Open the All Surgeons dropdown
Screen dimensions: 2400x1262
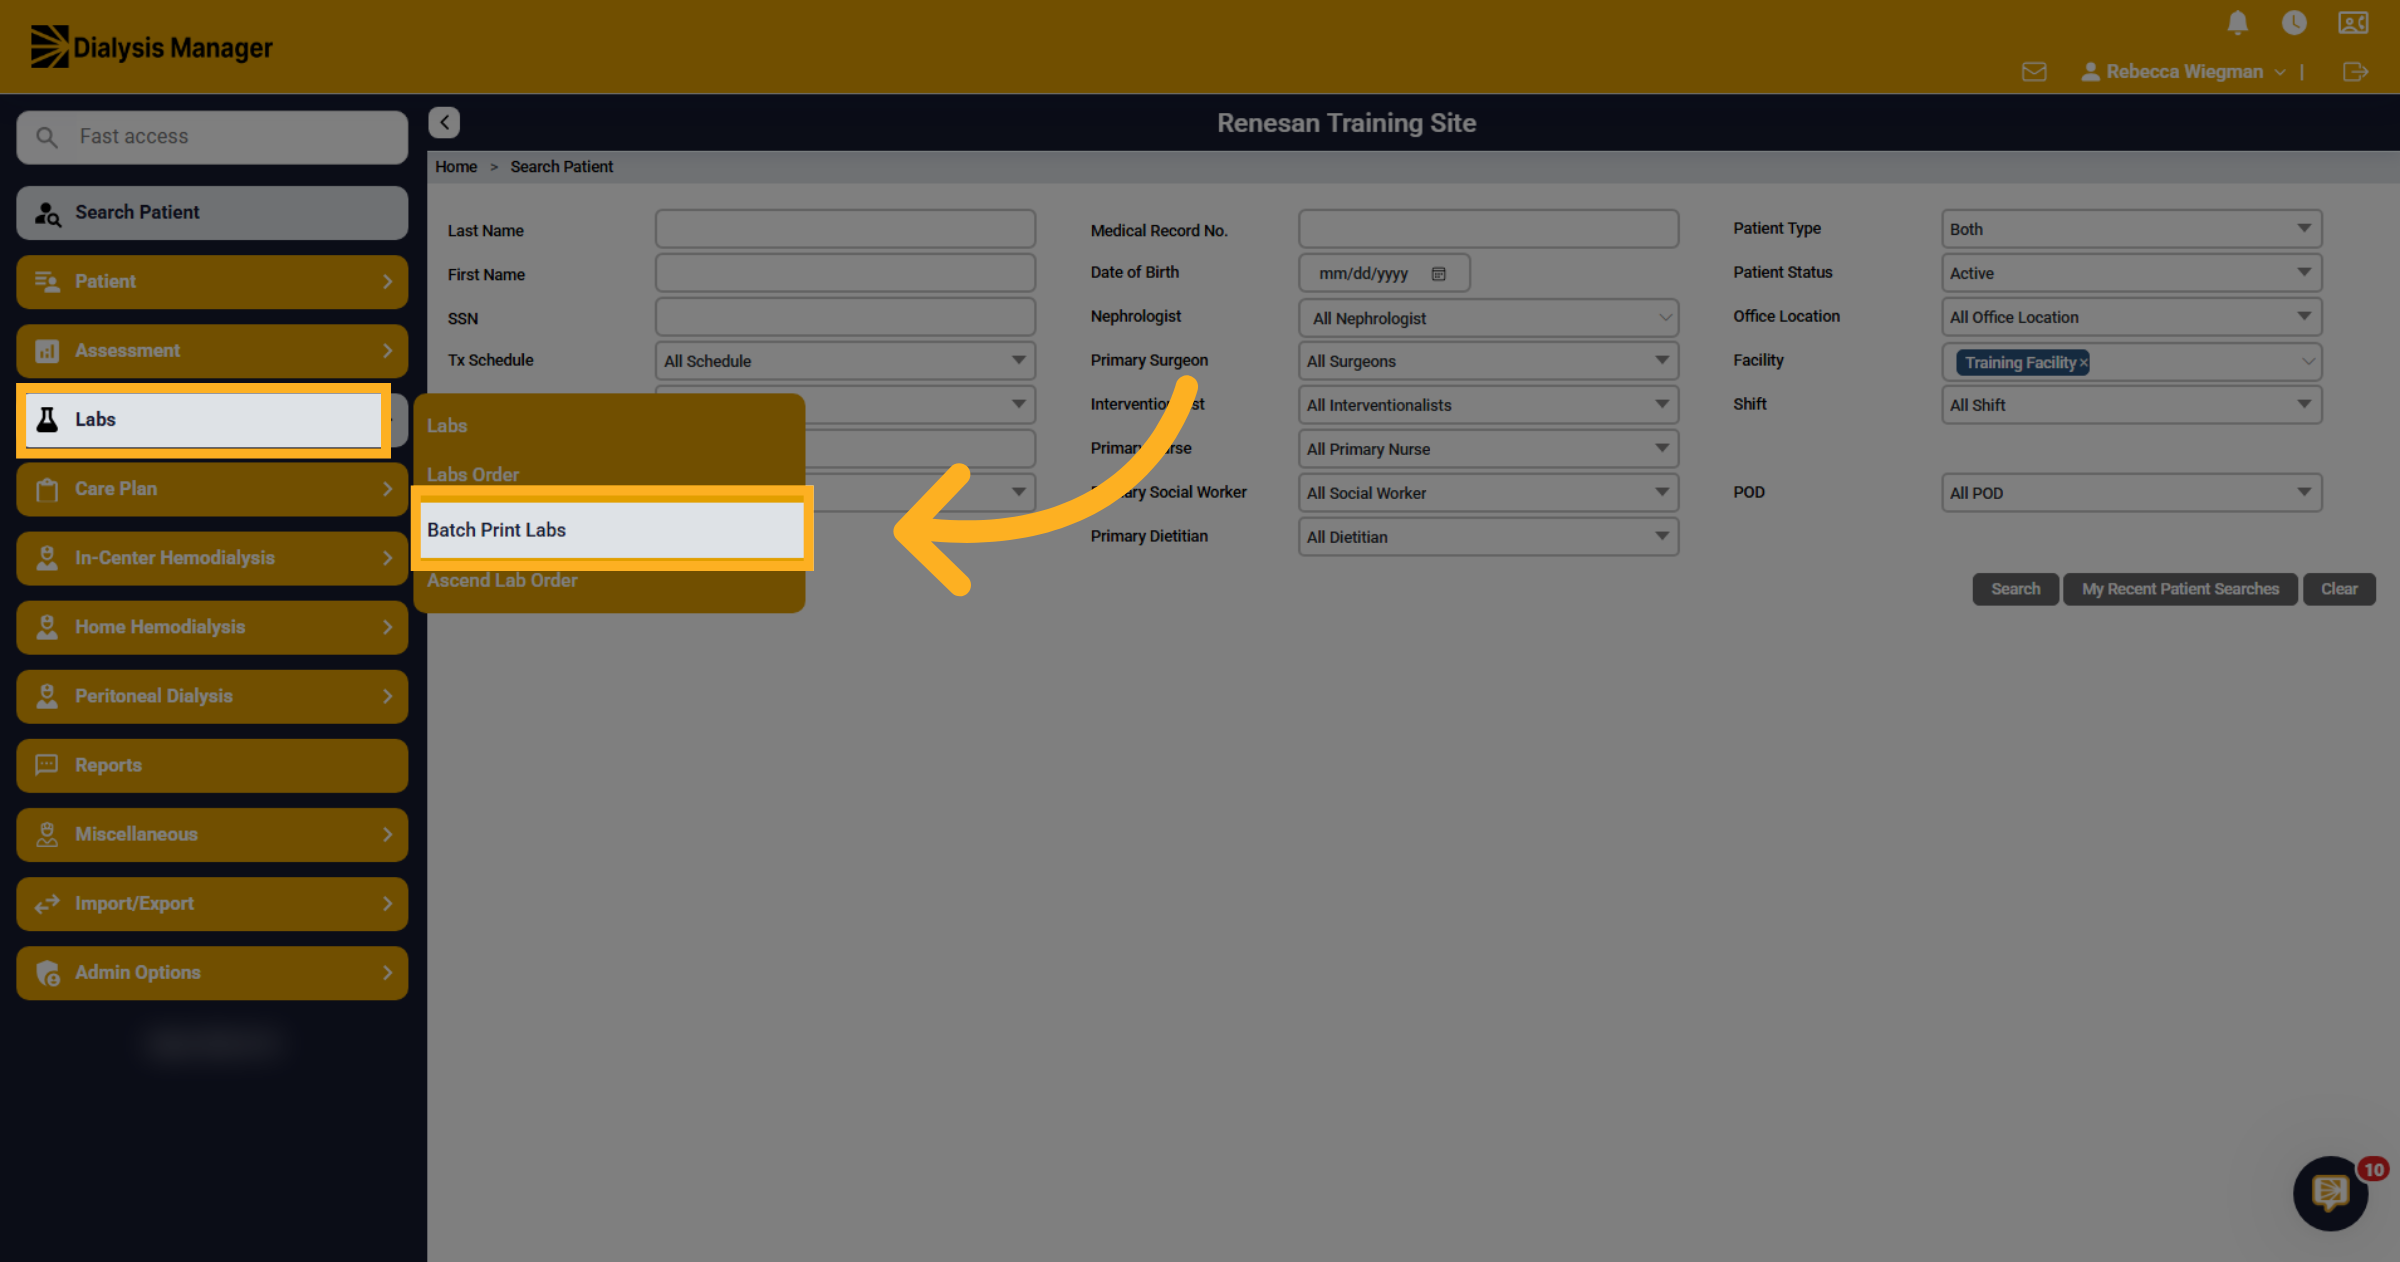pyautogui.click(x=1488, y=361)
